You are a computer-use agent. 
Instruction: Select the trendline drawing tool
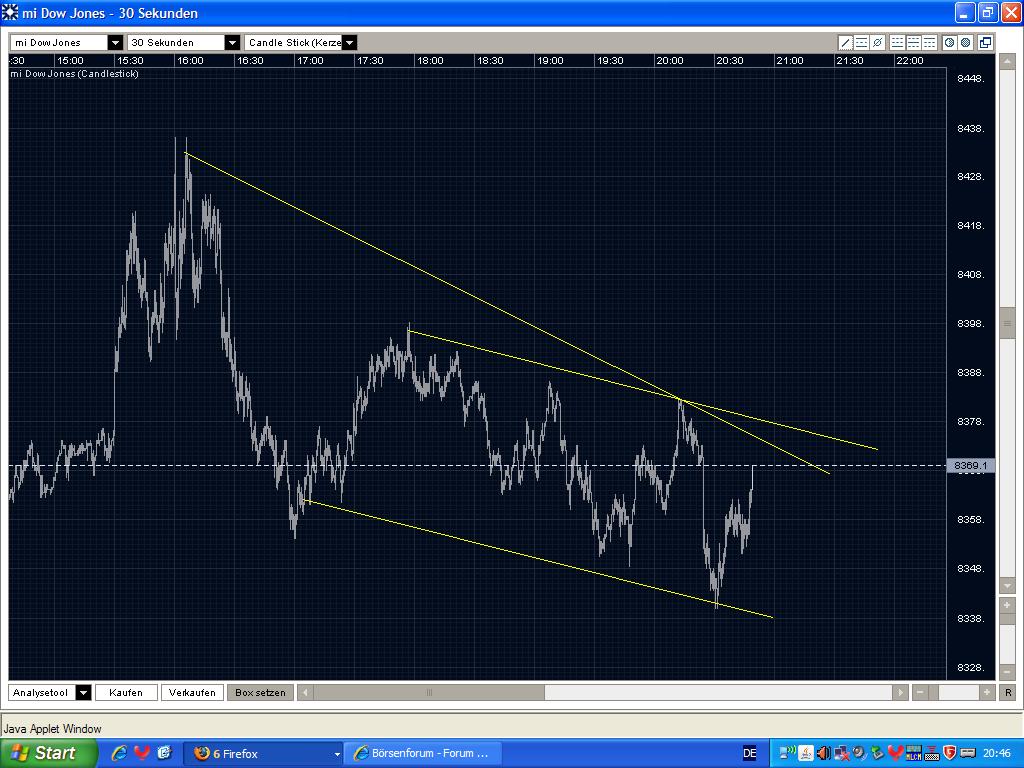(x=846, y=42)
